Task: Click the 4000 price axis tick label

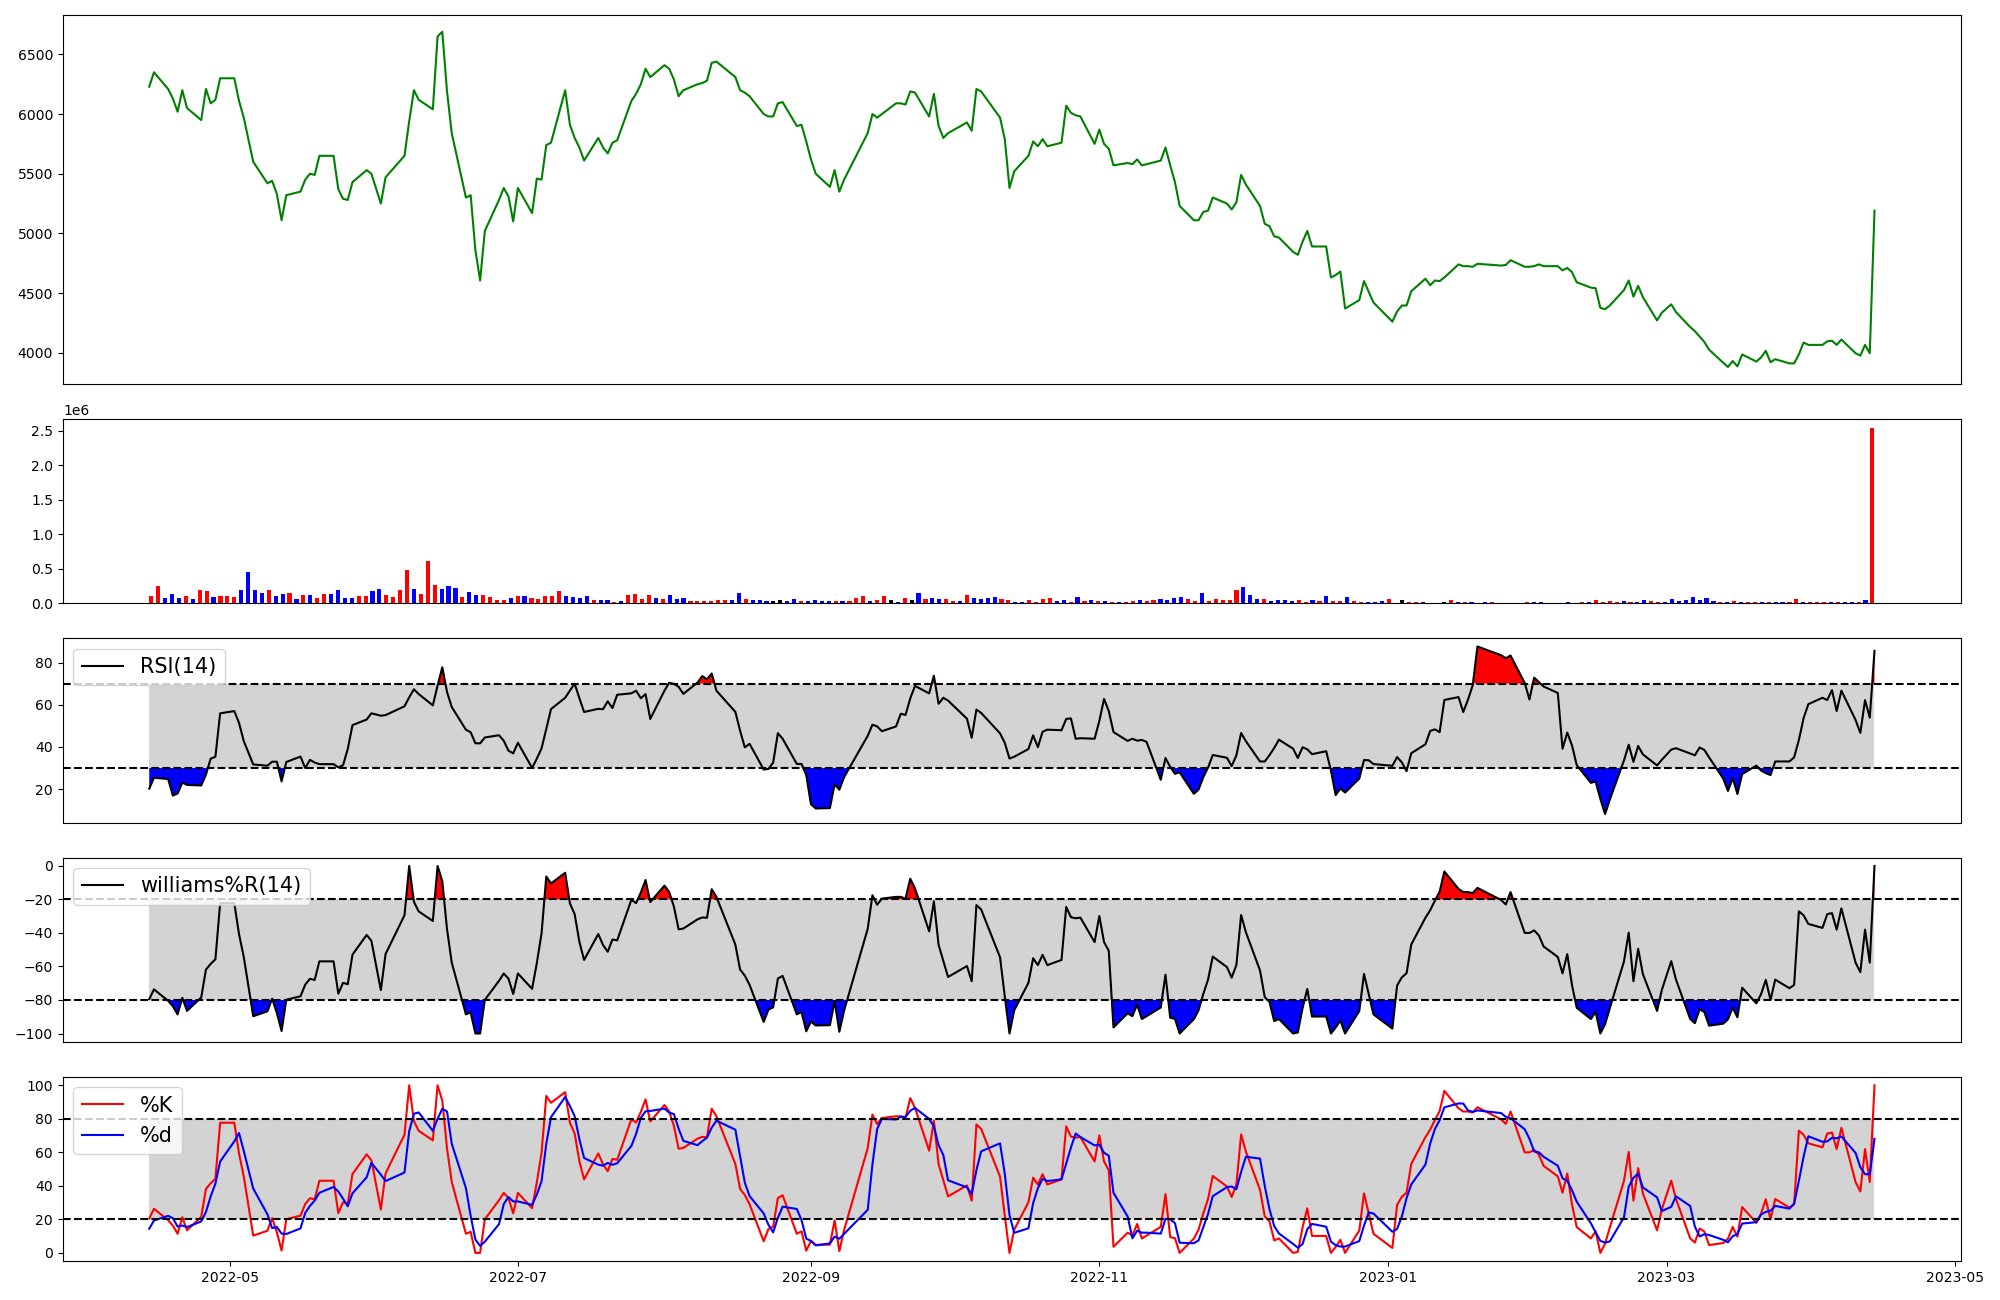Action: (x=36, y=353)
